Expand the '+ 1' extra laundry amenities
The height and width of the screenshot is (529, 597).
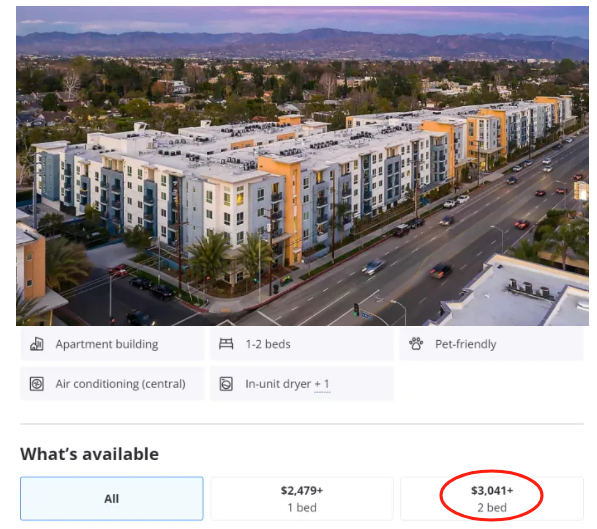pos(322,384)
